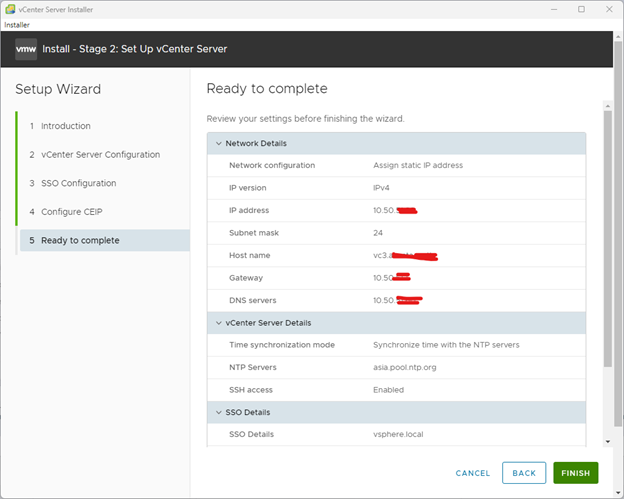Screen dimensions: 624x499
Task: Click the vCenter Server Installer title bar icon
Action: 10,9
